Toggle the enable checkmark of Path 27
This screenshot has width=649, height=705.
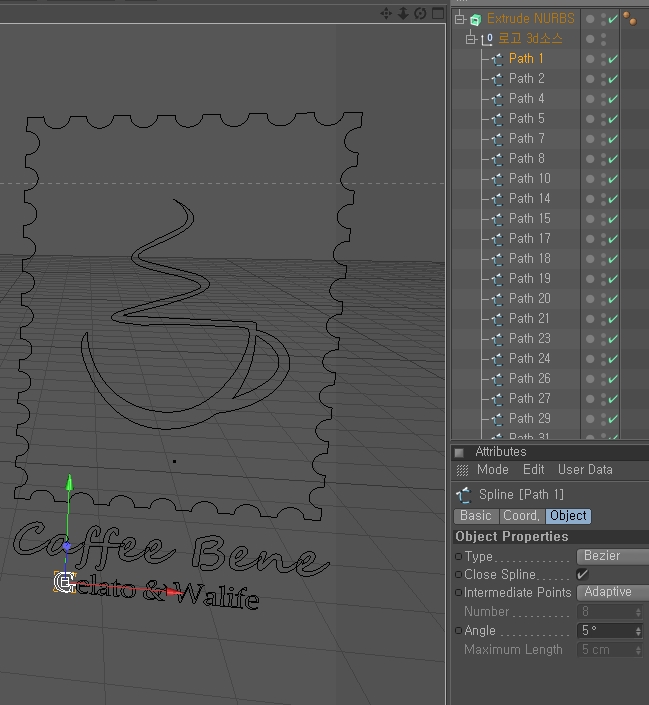[613, 399]
